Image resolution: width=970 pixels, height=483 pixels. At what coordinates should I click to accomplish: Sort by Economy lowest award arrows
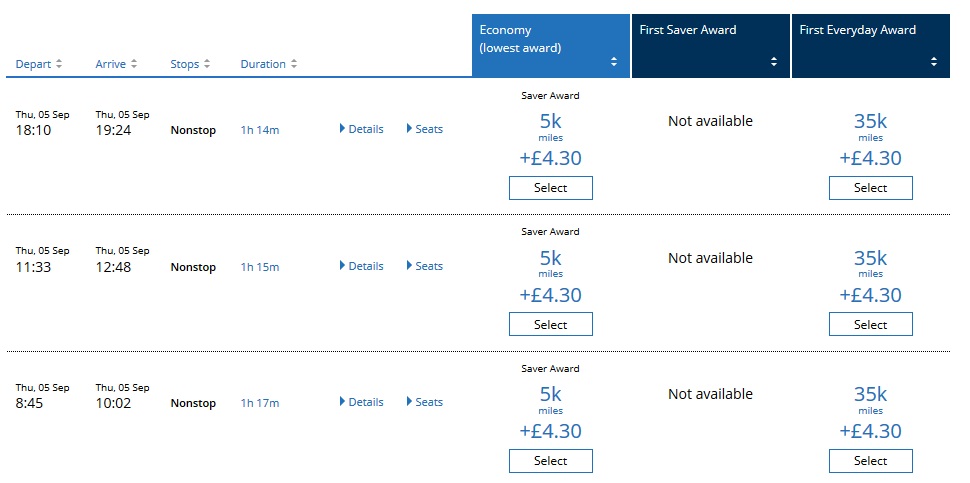pos(614,62)
